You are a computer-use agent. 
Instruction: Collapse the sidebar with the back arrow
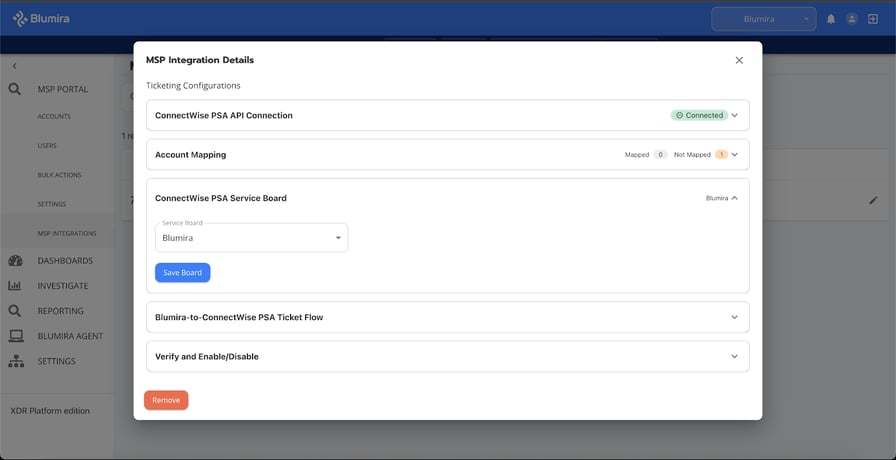point(15,66)
